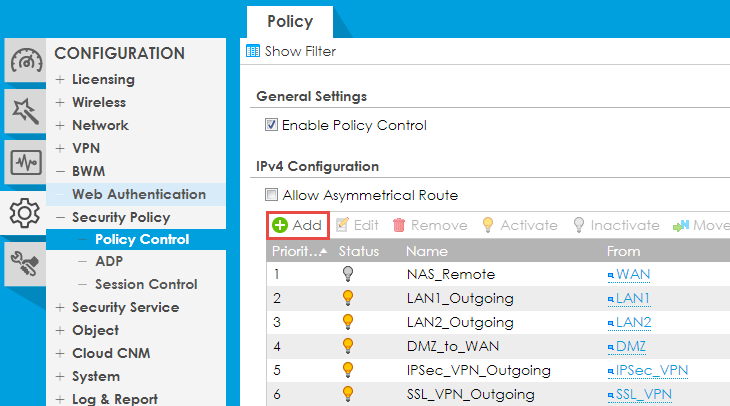730x406 pixels.
Task: Open Session Control in the sidebar
Action: click(x=145, y=284)
